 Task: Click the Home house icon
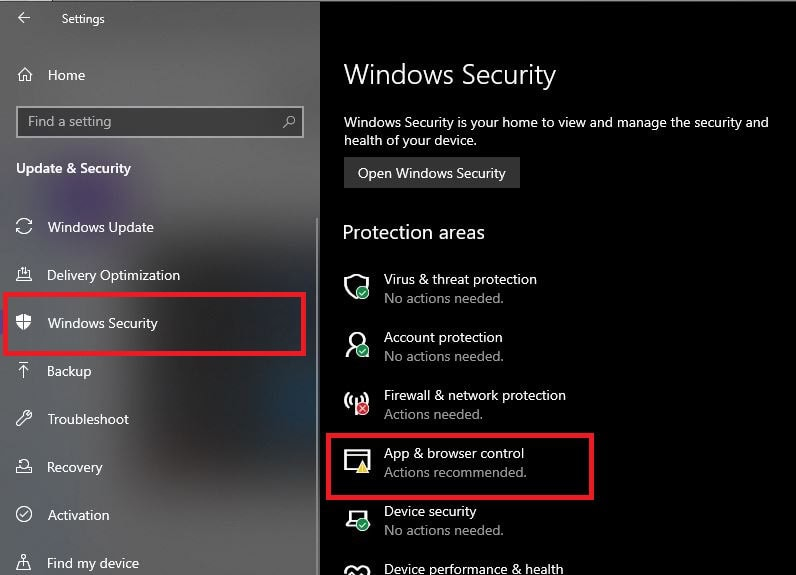[x=26, y=75]
